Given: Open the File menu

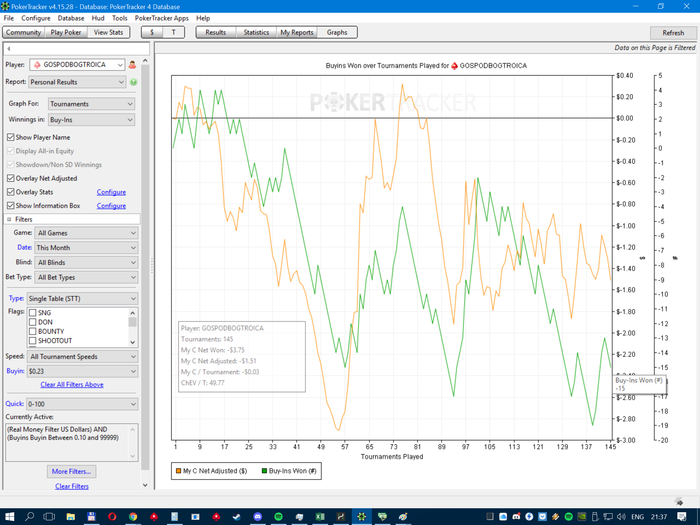Looking at the screenshot, I should [x=8, y=18].
